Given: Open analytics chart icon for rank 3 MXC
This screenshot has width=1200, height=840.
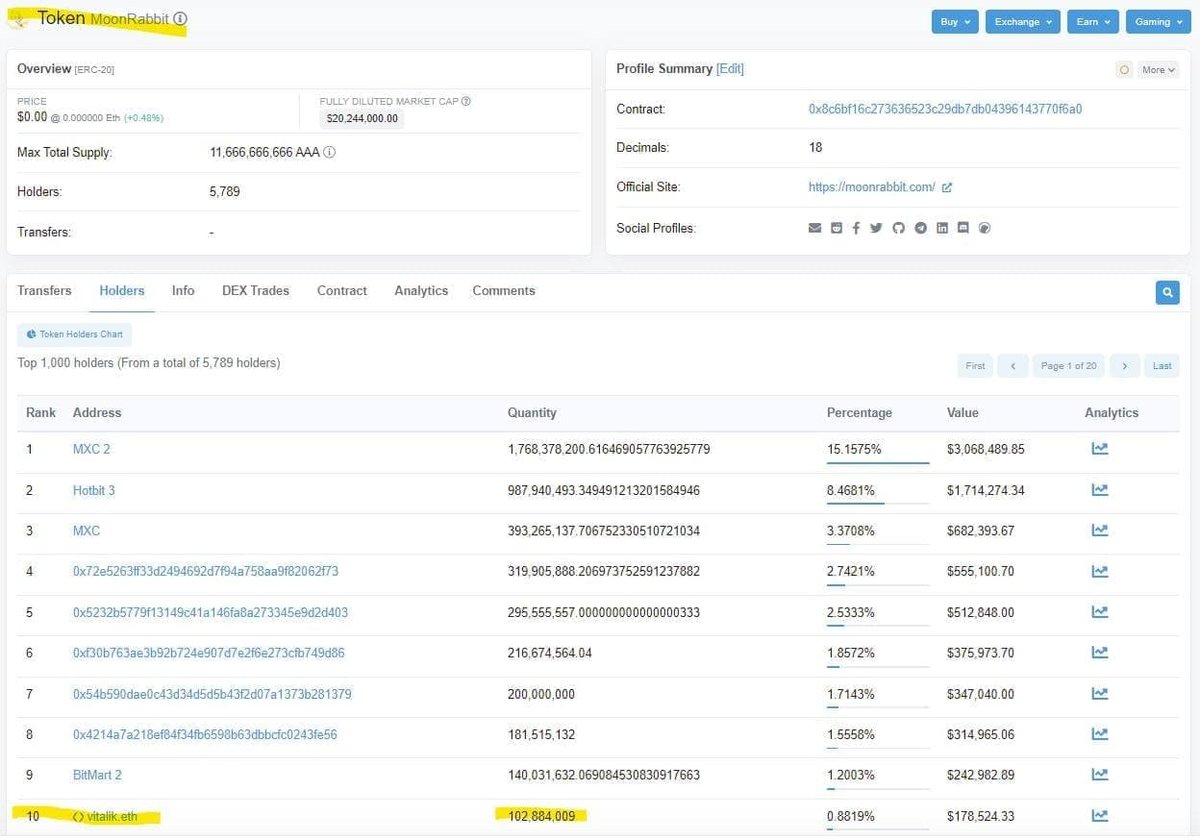Looking at the screenshot, I should click(1099, 531).
